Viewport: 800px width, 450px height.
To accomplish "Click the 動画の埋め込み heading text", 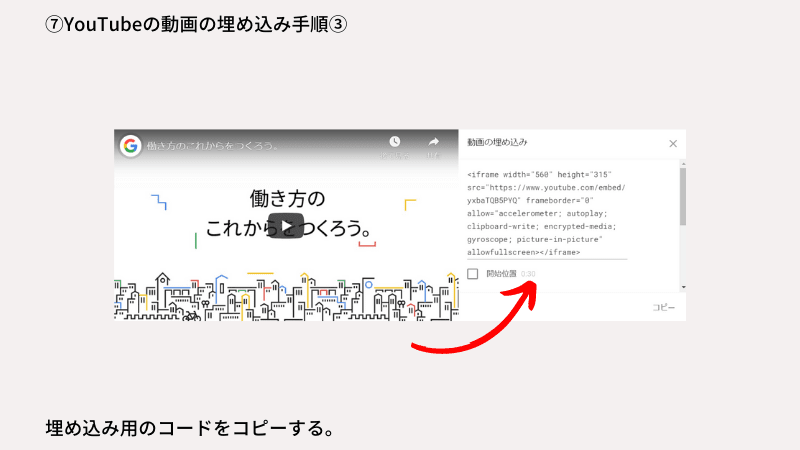I will coord(497,142).
